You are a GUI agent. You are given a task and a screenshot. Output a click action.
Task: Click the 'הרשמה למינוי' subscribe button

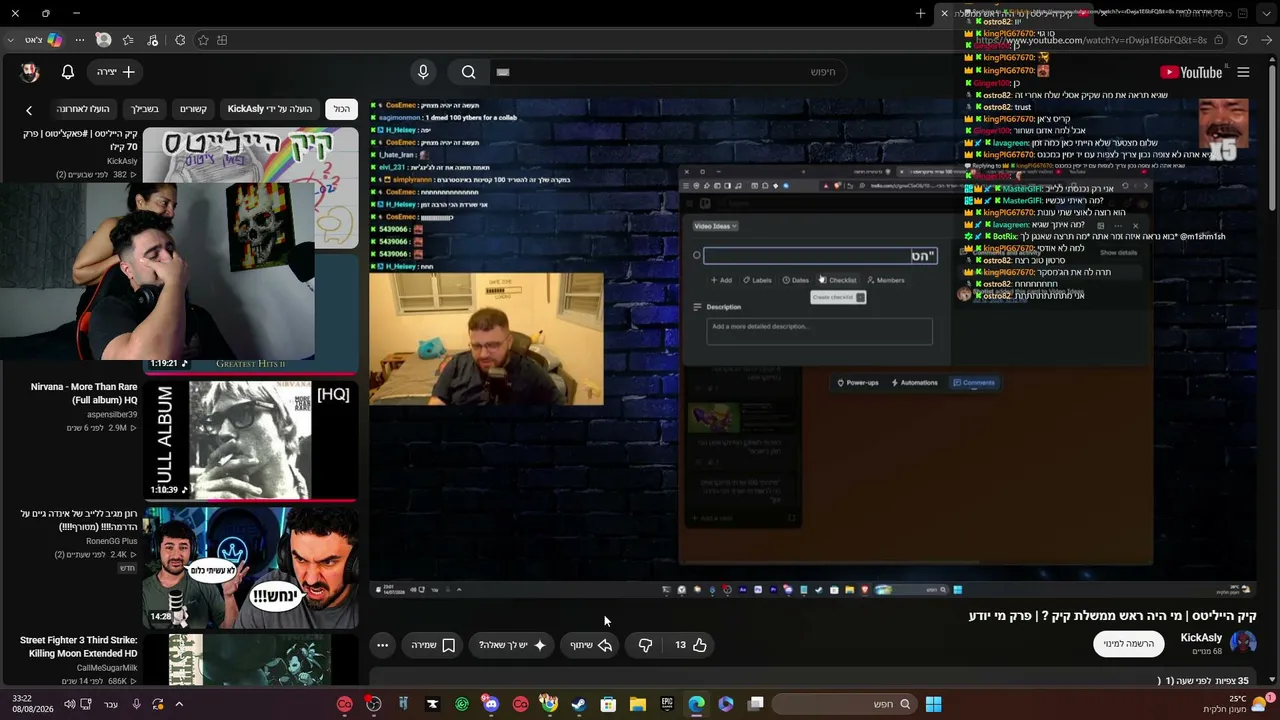[x=1128, y=644]
